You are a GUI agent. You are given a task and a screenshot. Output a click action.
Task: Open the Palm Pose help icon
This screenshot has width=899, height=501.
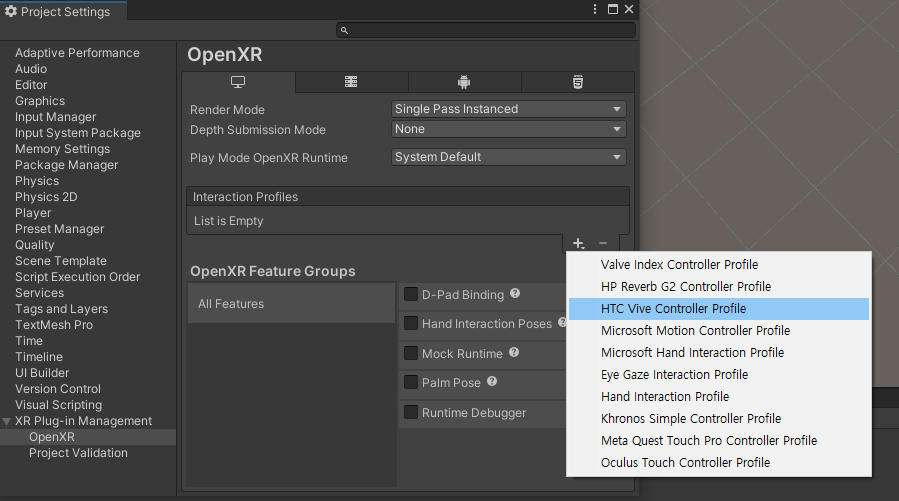click(x=492, y=381)
